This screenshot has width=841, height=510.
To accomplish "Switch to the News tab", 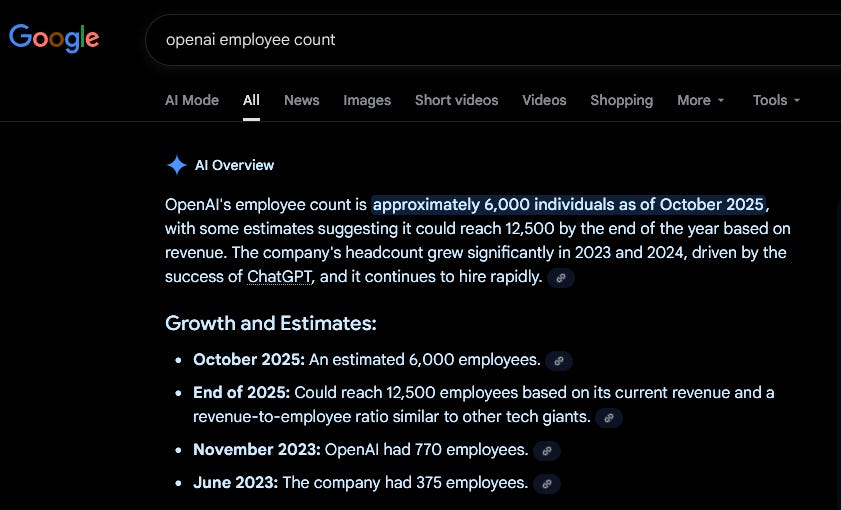I will [x=301, y=100].
